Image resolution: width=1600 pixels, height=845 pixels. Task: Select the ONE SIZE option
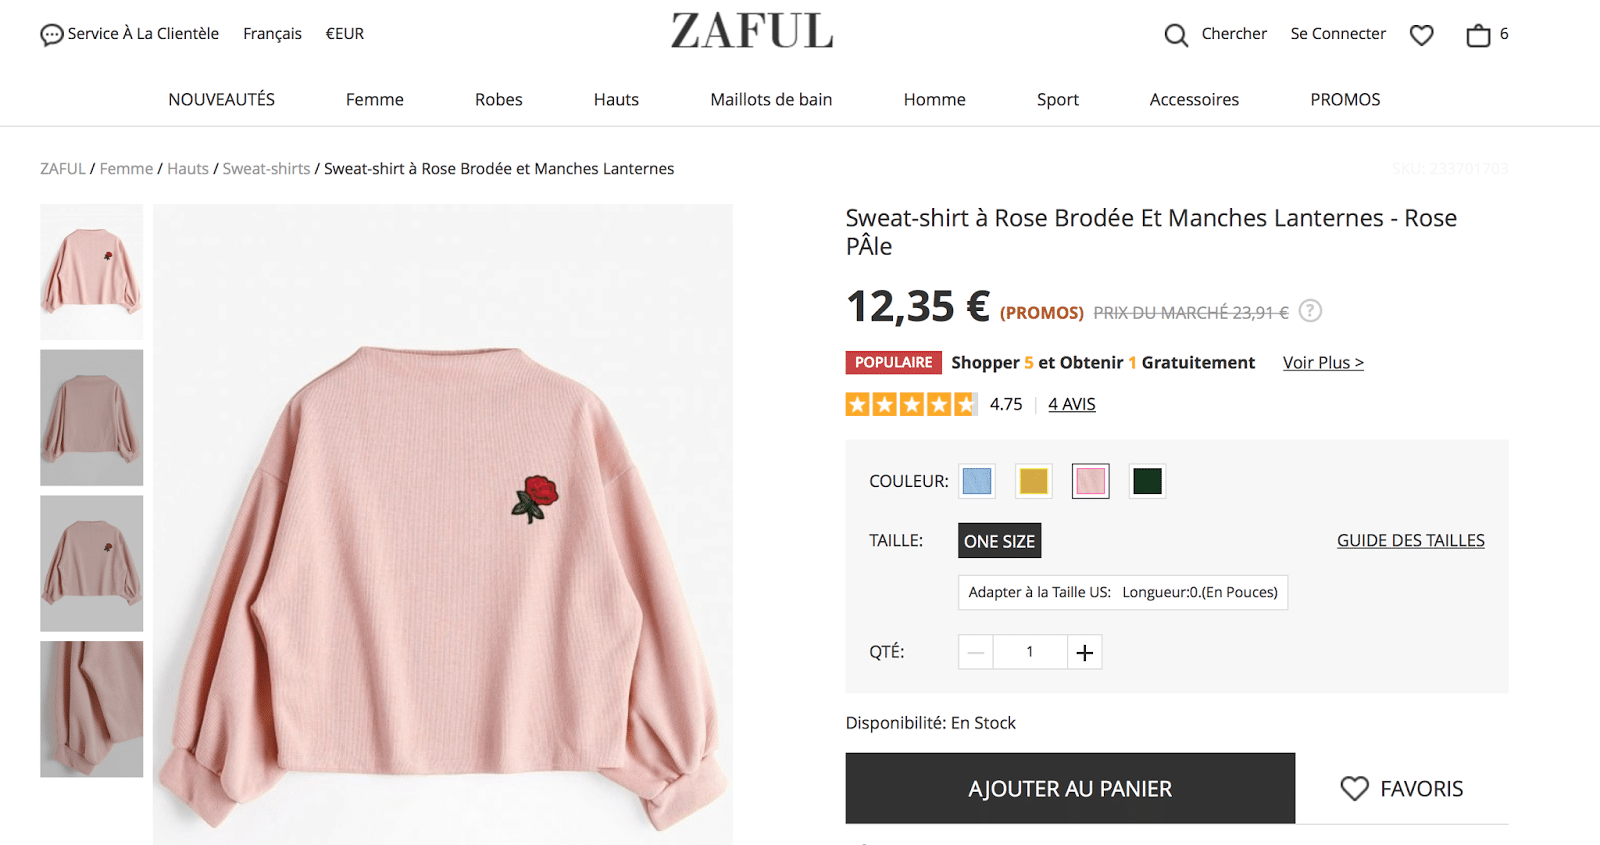pos(999,541)
